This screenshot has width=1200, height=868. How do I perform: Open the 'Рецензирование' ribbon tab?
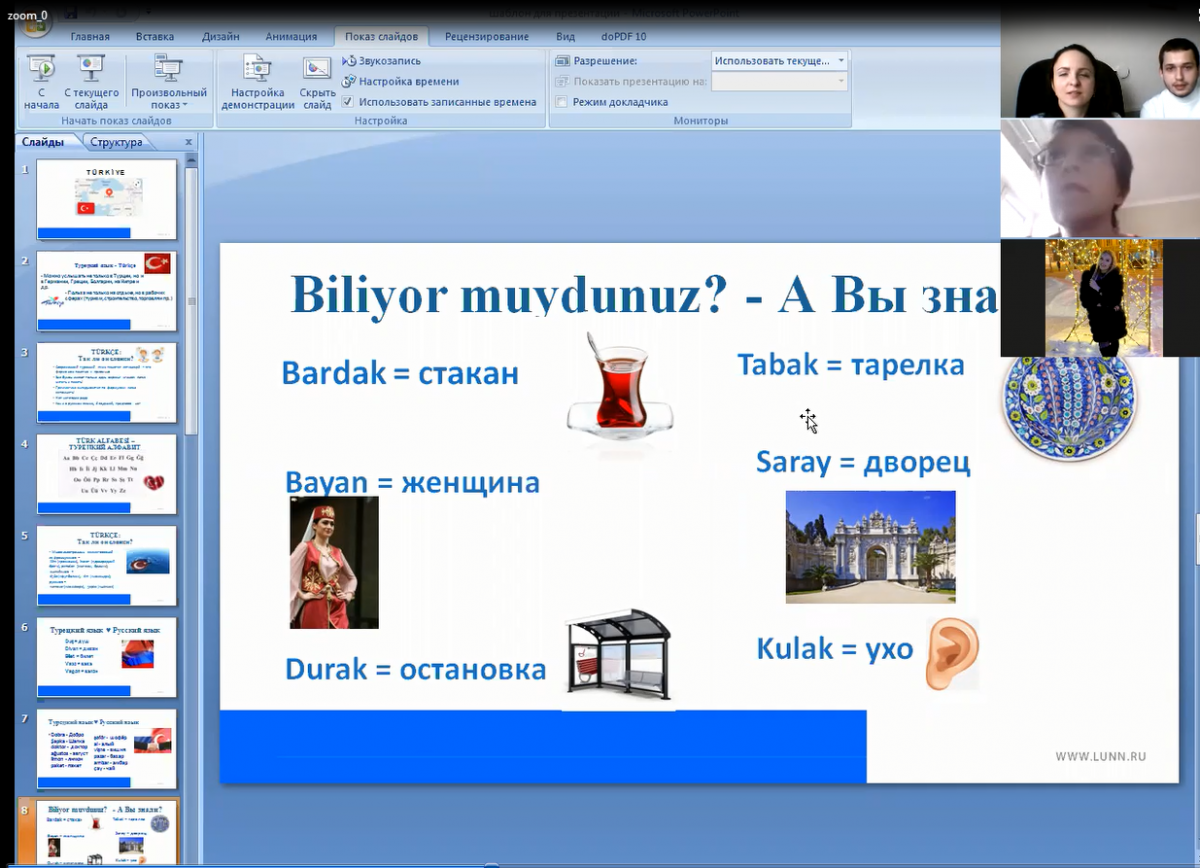point(487,37)
